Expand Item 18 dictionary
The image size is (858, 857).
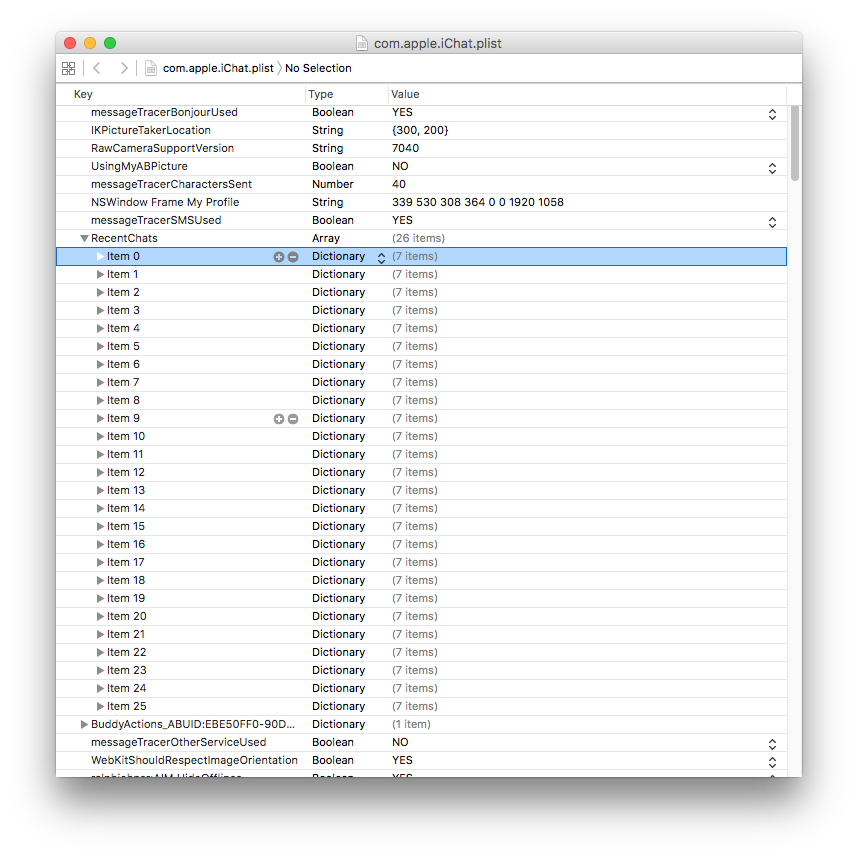click(100, 580)
